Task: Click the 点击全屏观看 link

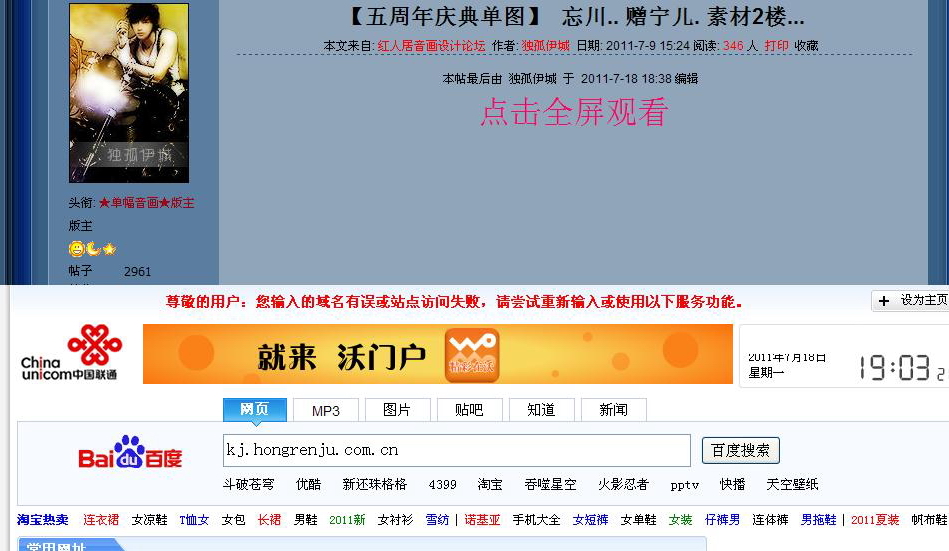Action: coord(573,112)
